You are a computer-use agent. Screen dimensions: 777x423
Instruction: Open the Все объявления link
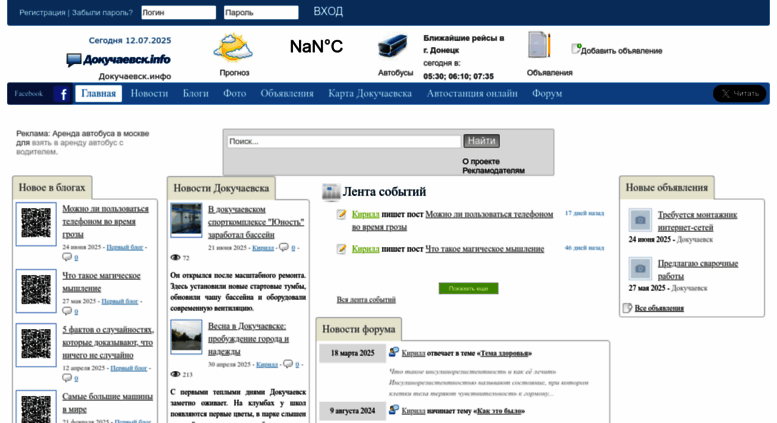click(x=659, y=308)
